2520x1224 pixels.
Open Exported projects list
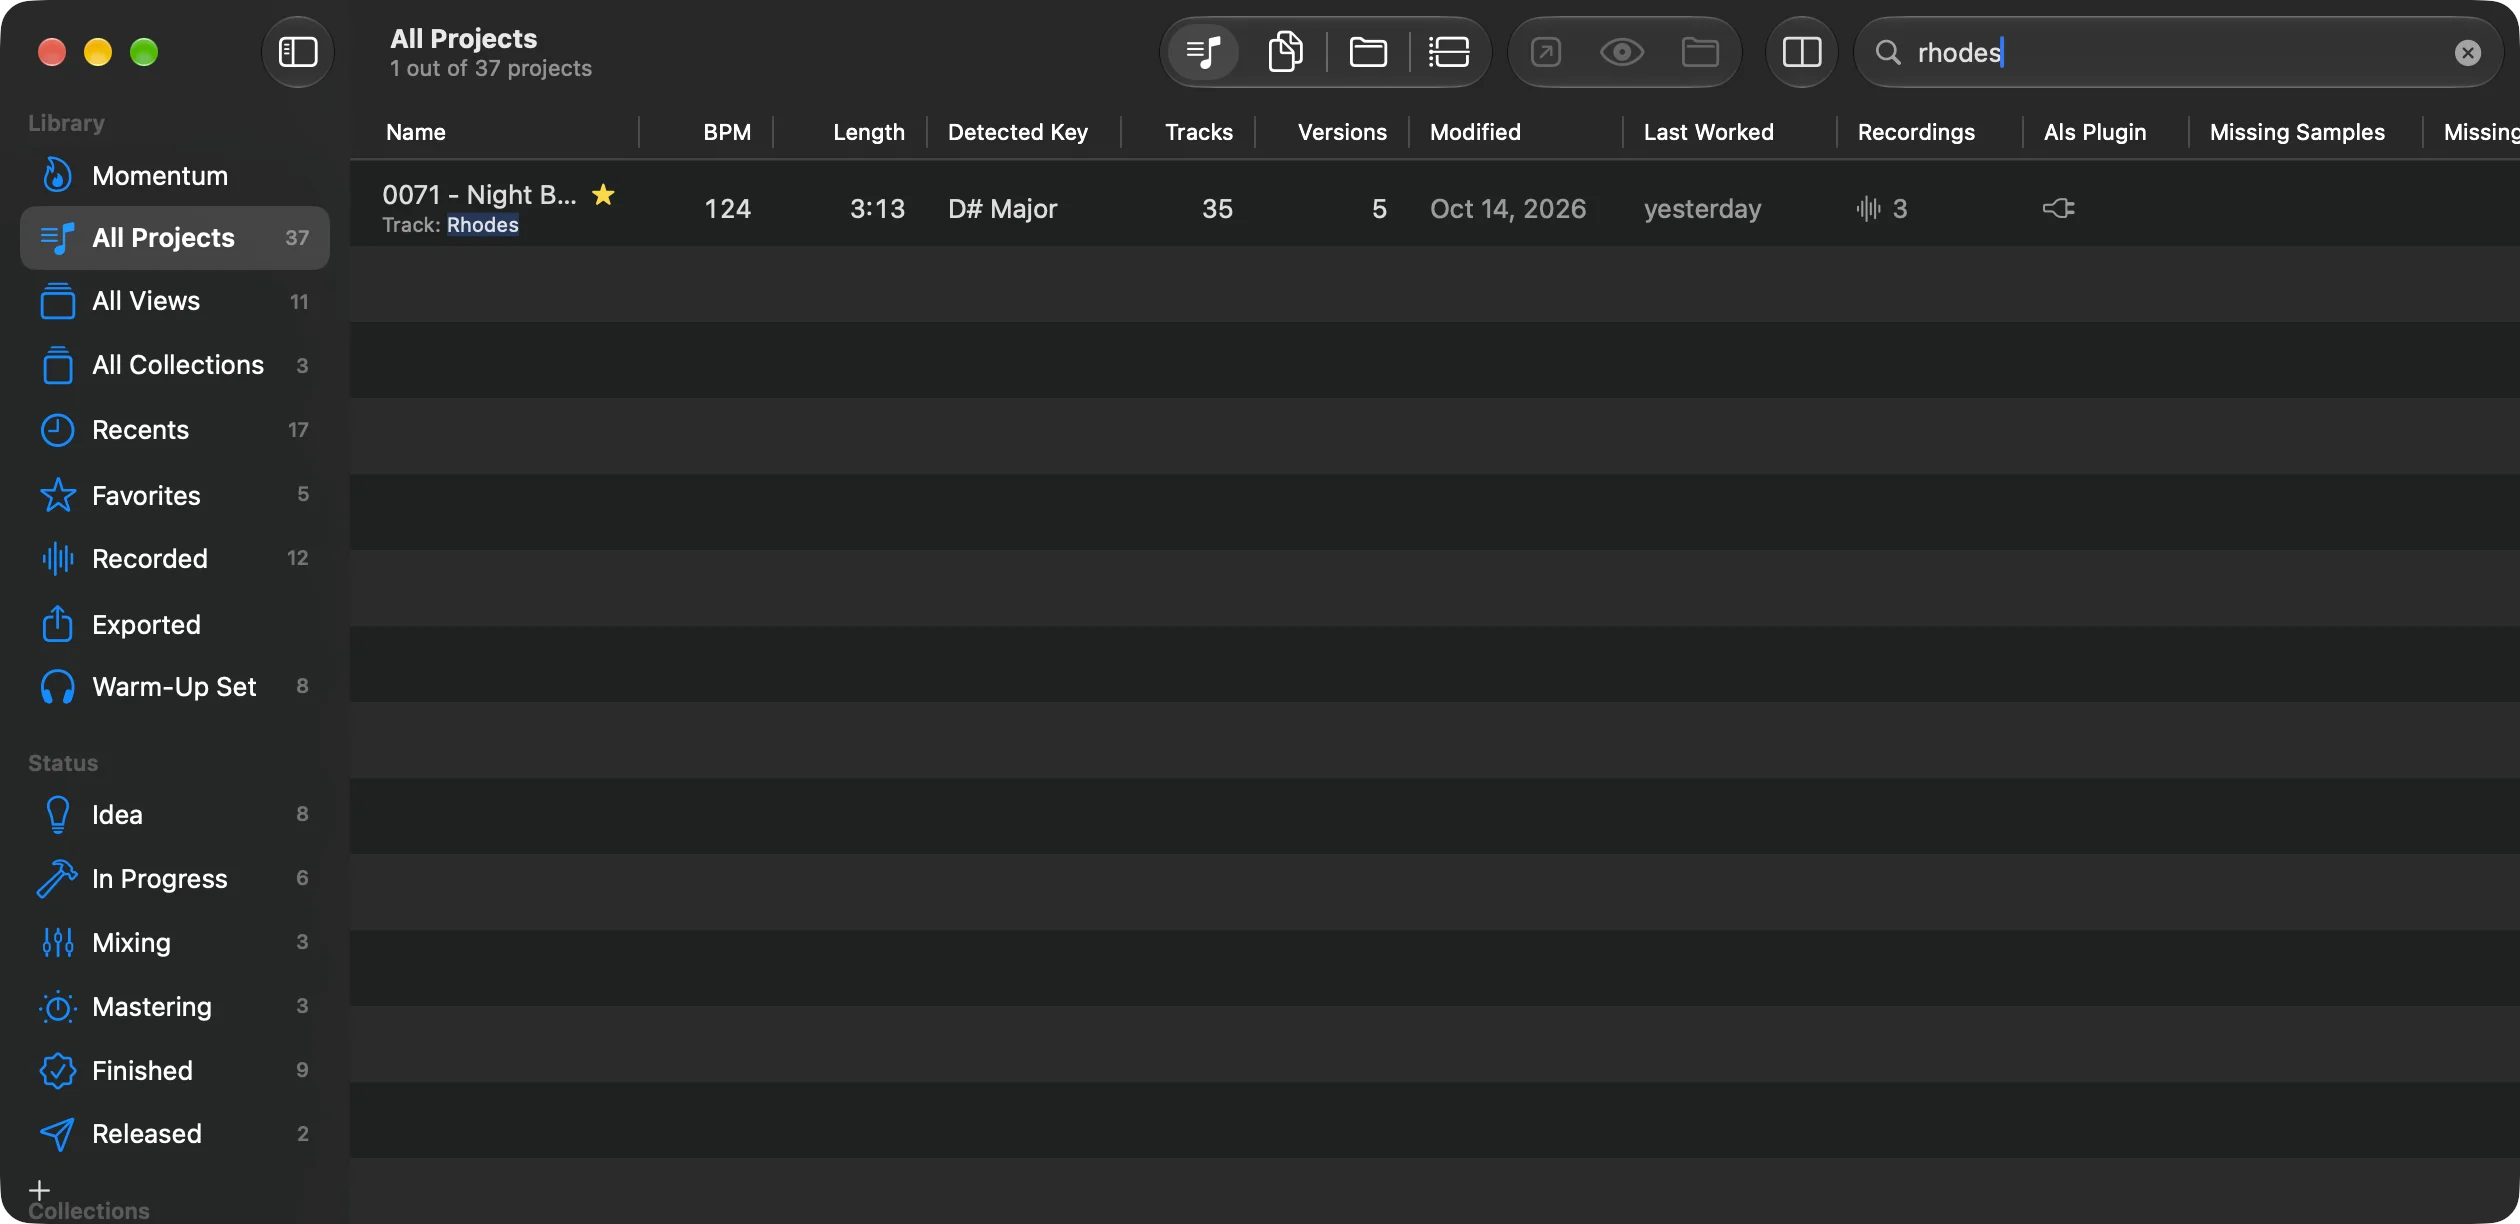(x=175, y=624)
